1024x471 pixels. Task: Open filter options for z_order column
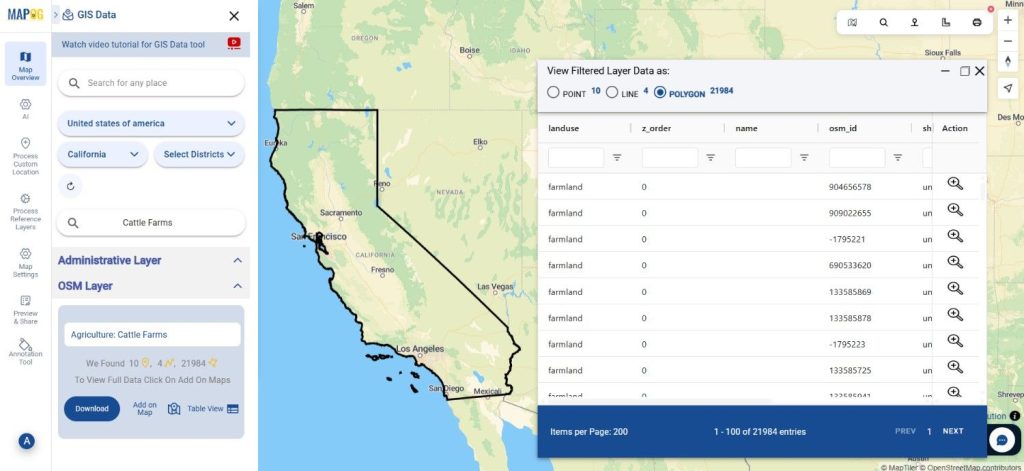click(711, 157)
